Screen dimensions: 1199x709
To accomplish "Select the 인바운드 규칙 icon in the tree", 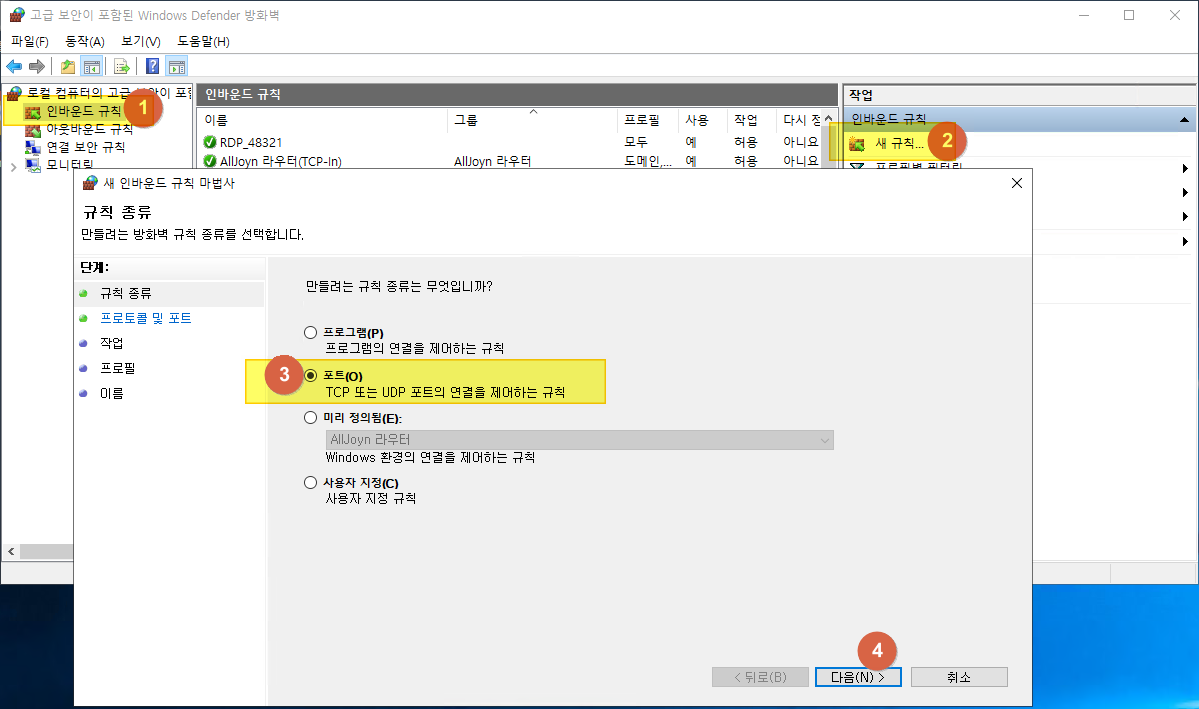I will pyautogui.click(x=33, y=112).
